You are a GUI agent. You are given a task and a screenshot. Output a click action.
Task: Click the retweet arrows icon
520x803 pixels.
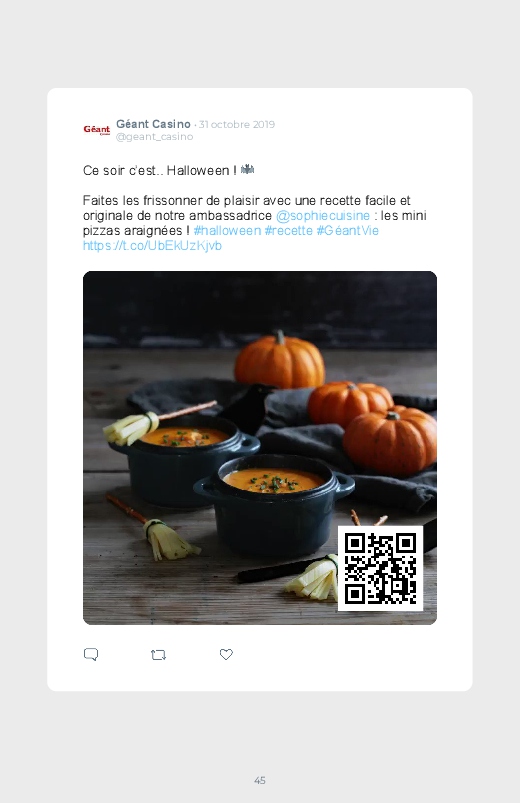(x=158, y=654)
